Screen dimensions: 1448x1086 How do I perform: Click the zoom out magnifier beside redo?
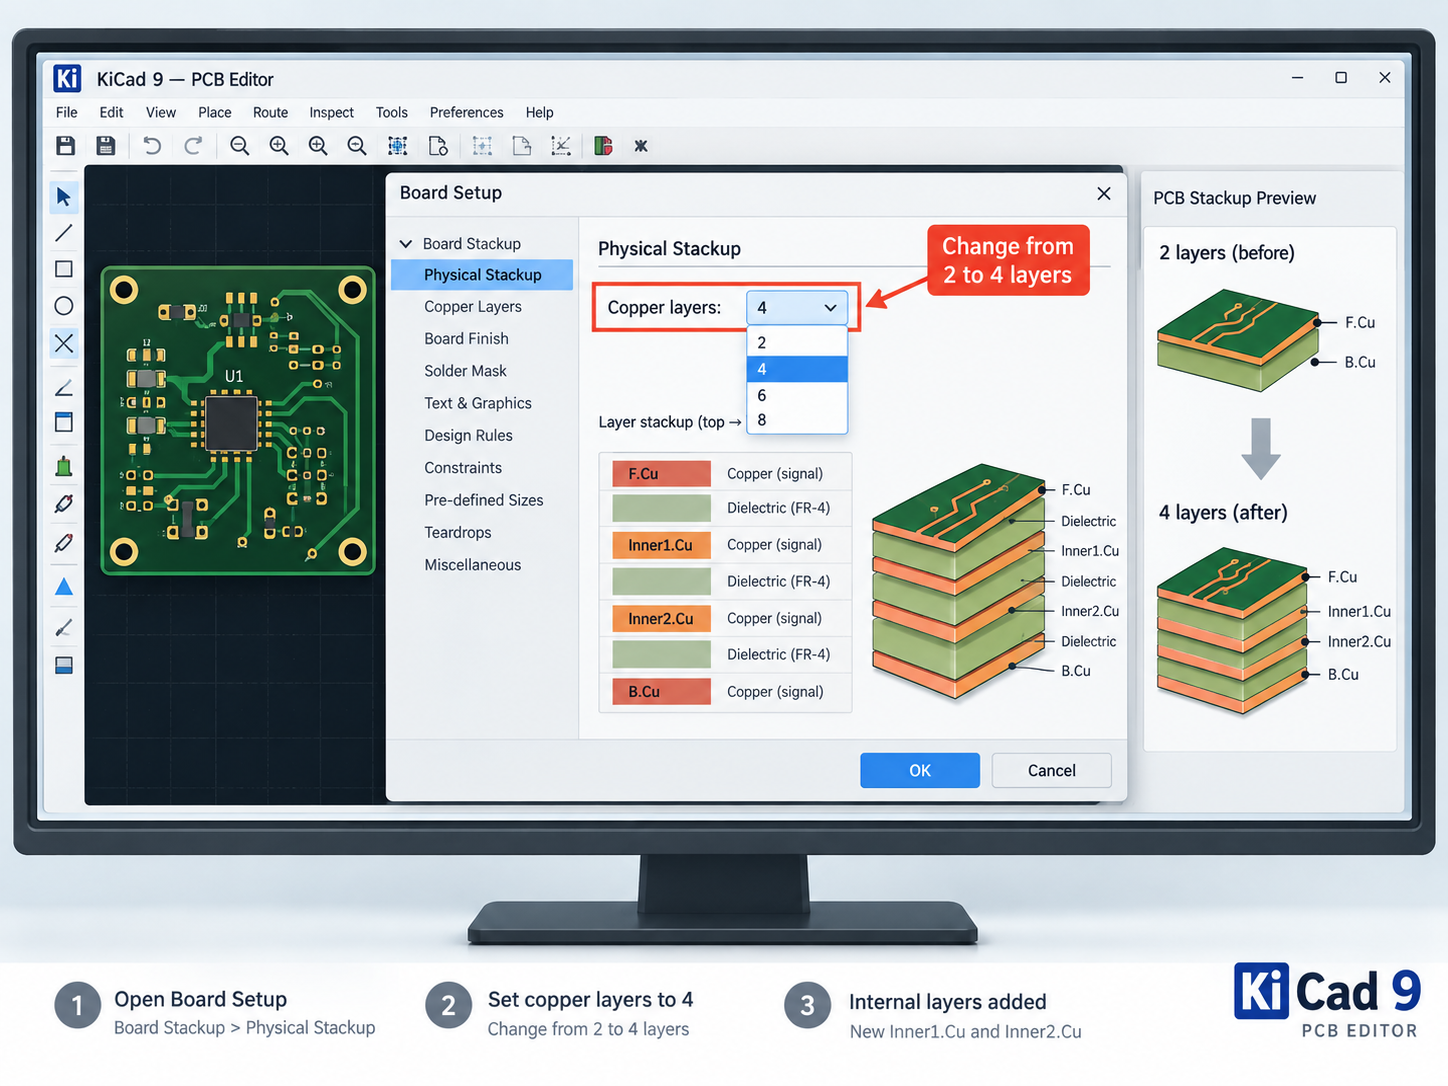pyautogui.click(x=239, y=146)
